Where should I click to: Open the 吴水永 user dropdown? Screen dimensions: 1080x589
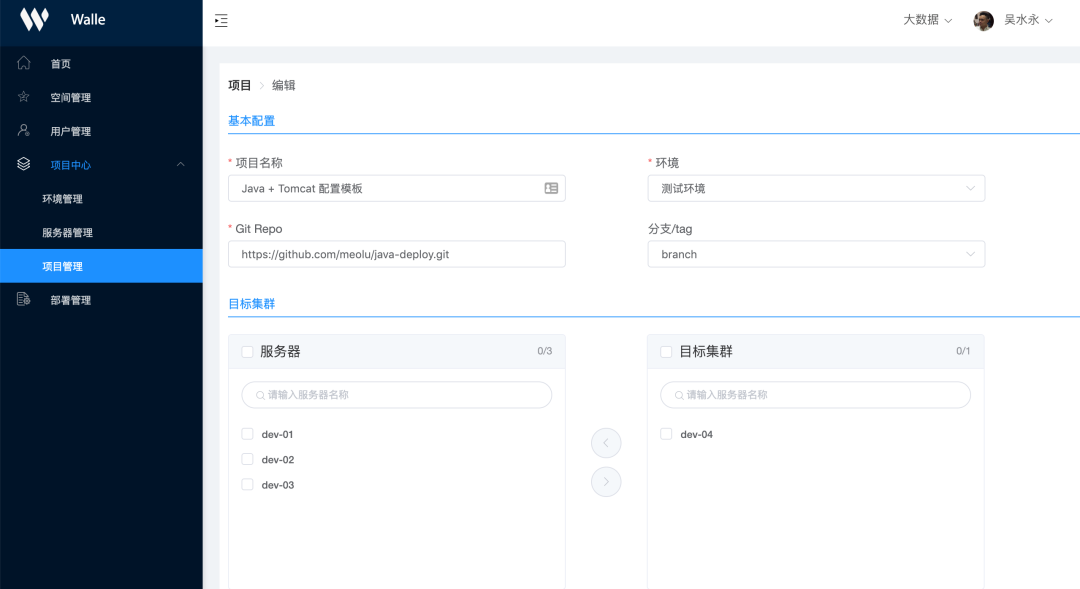pyautogui.click(x=1028, y=20)
